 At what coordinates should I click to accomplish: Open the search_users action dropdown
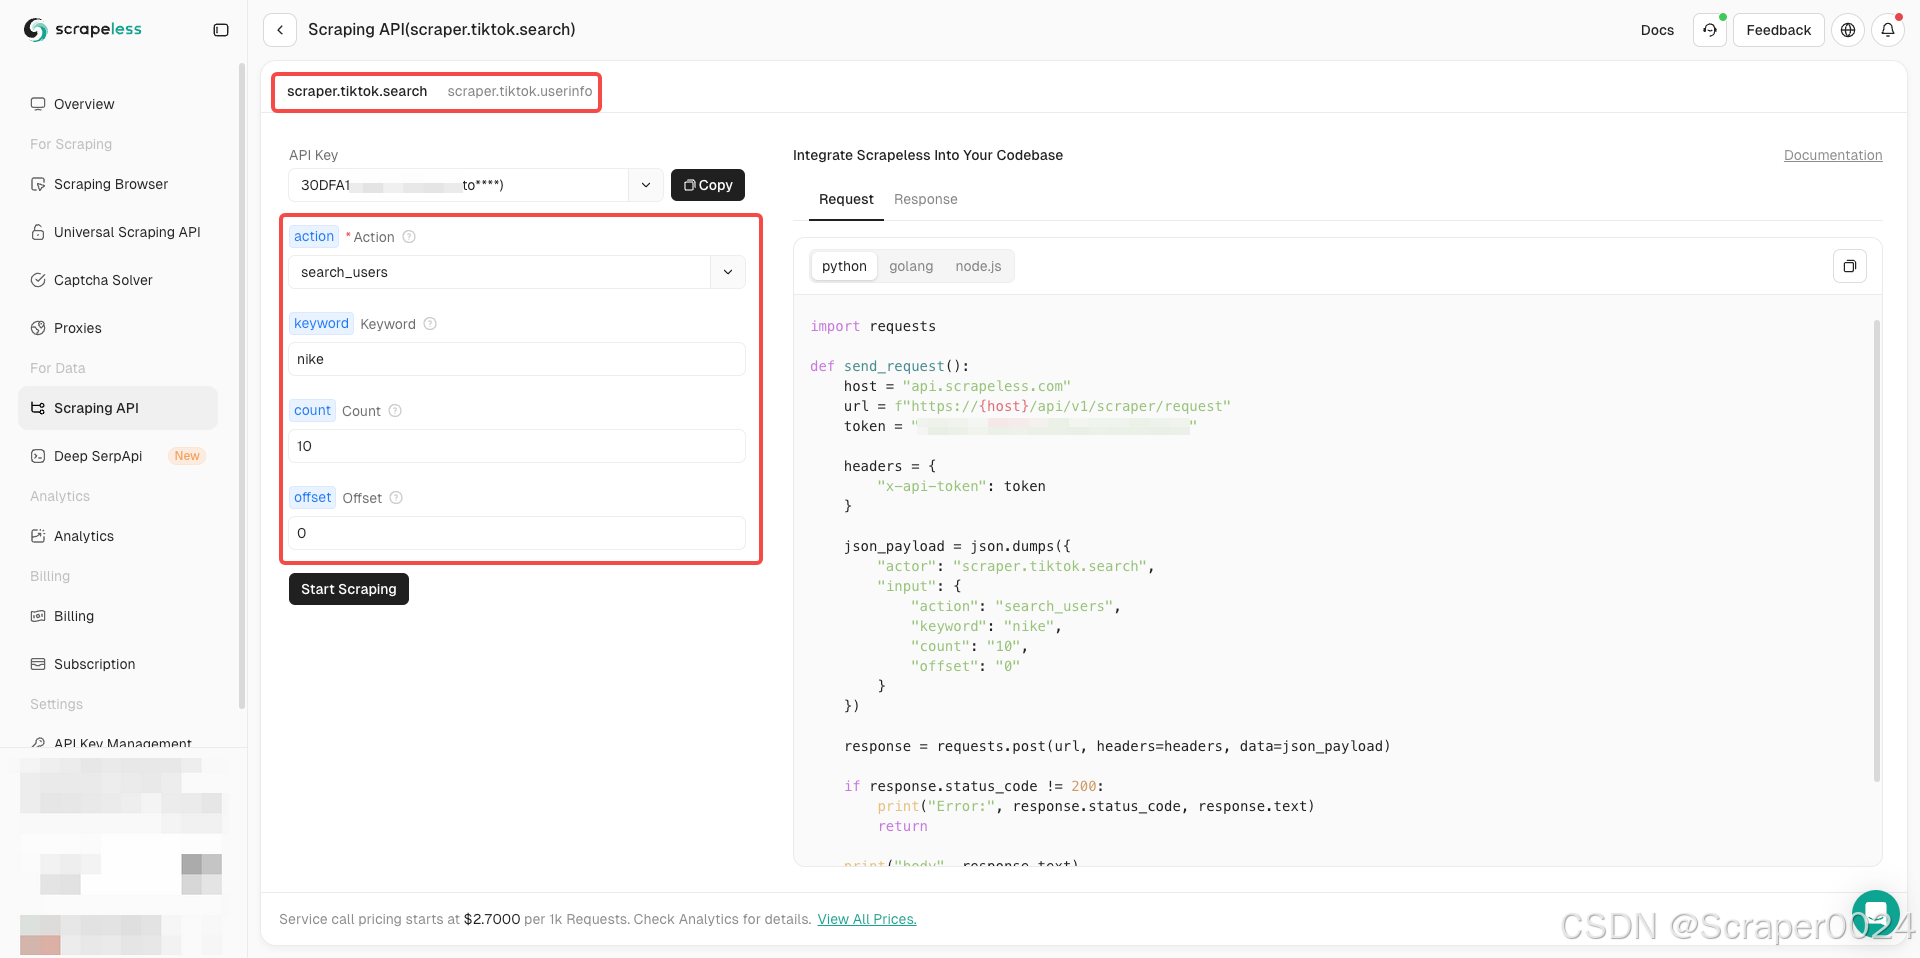(x=517, y=272)
